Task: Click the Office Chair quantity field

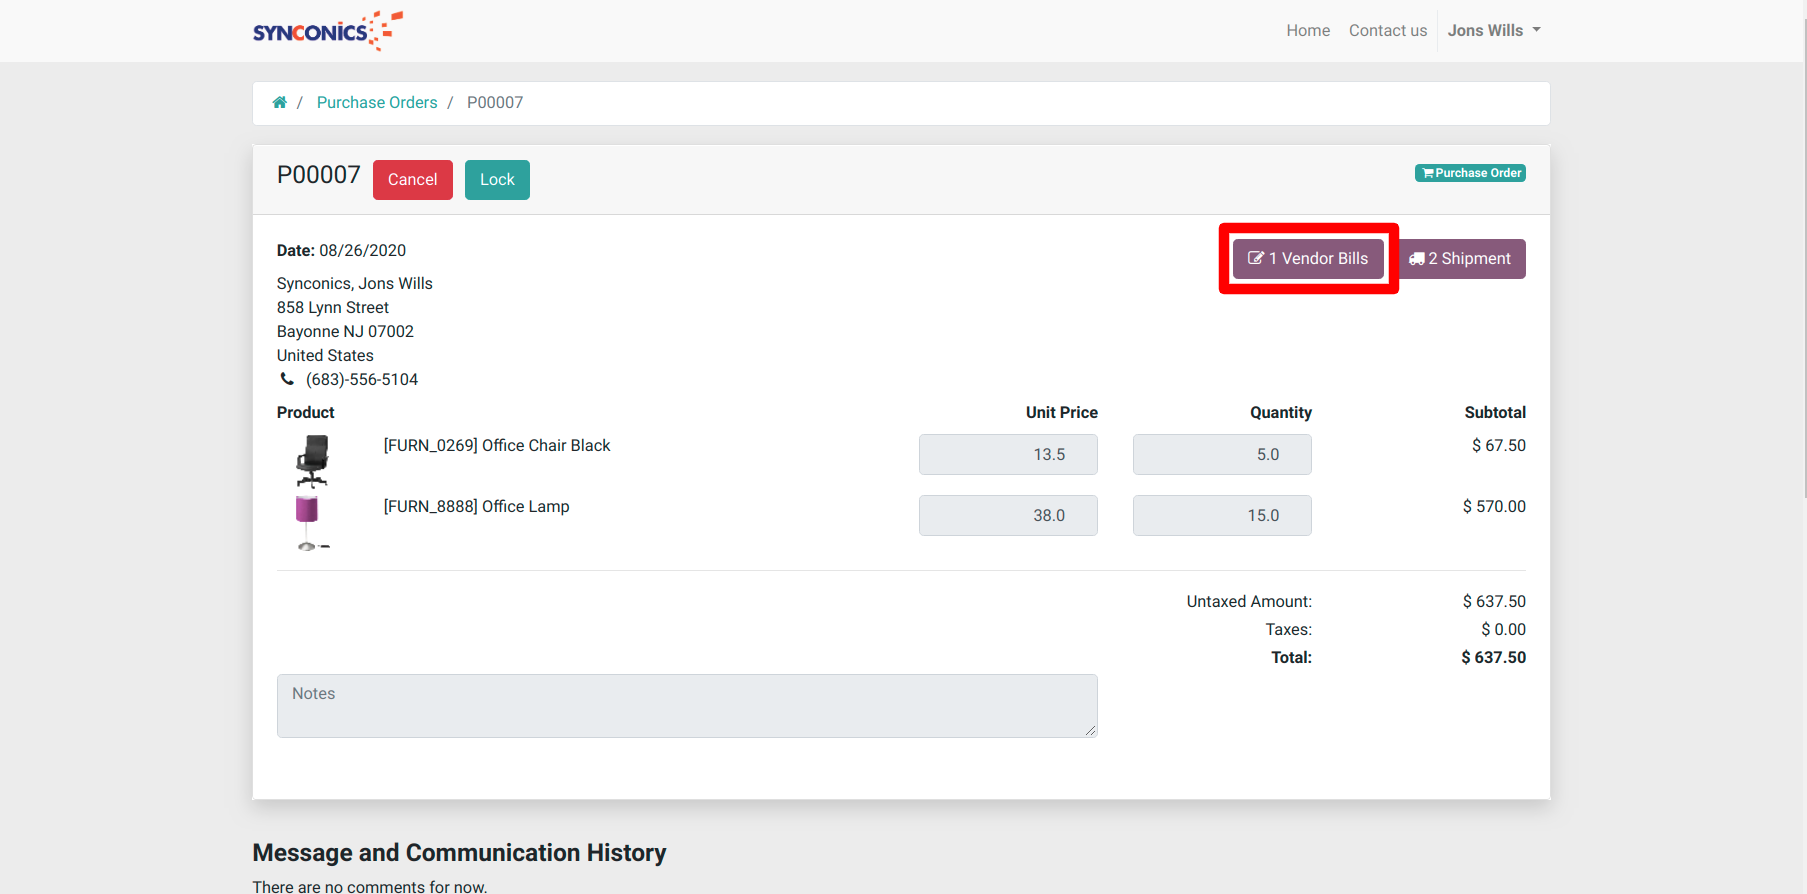Action: point(1222,455)
